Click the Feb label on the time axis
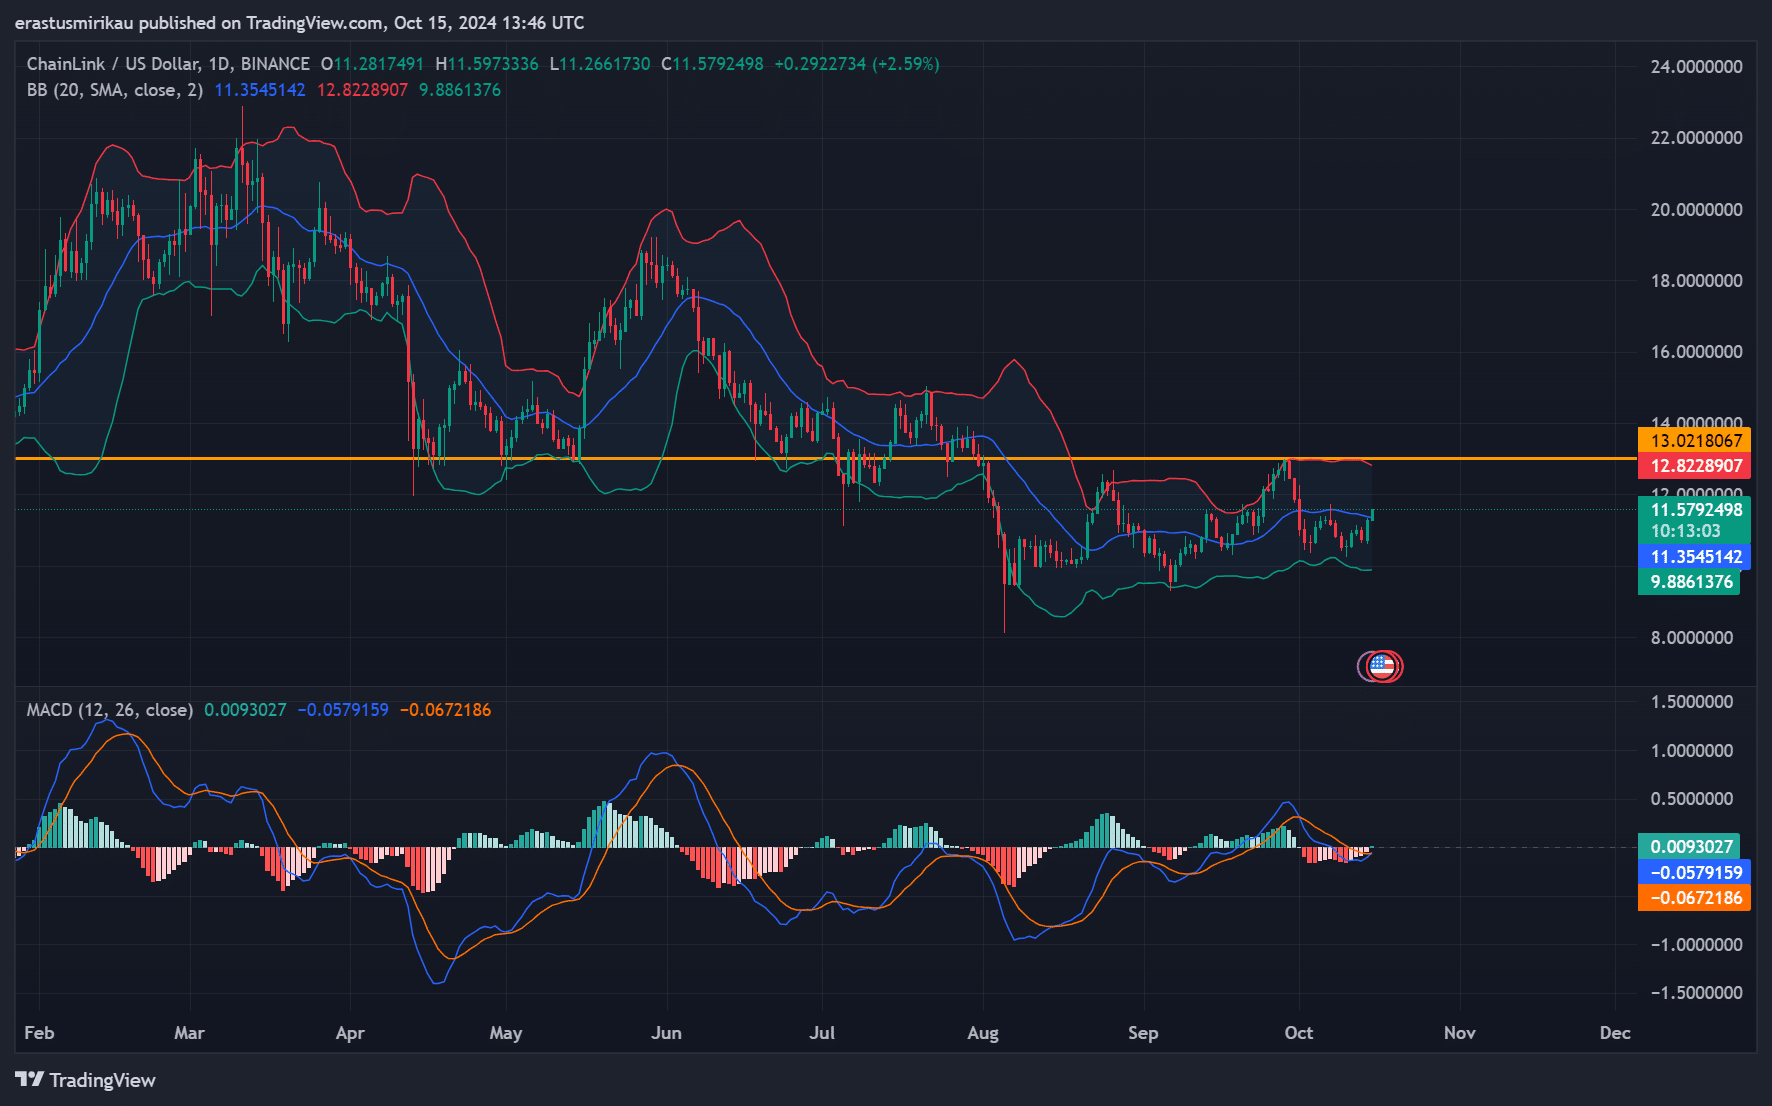This screenshot has height=1106, width=1772. tap(39, 1033)
